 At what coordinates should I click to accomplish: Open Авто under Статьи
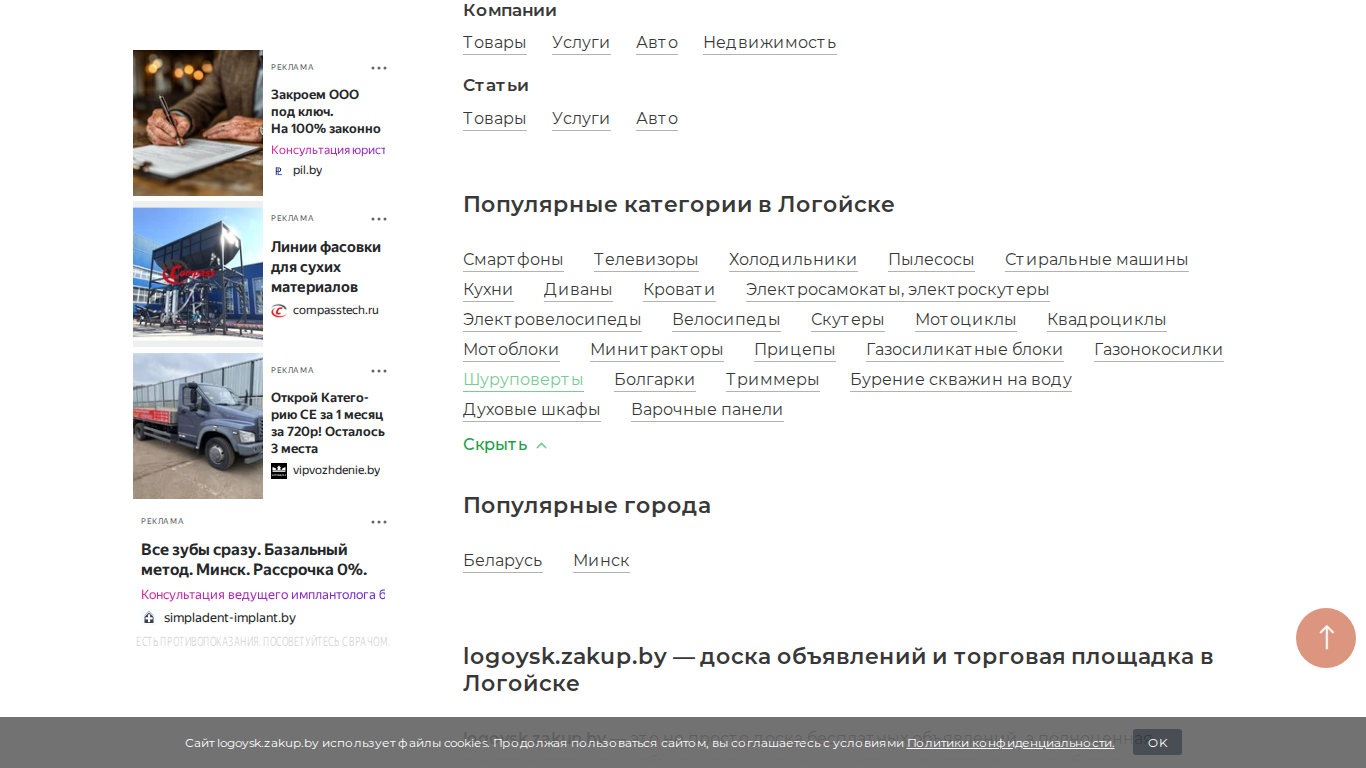657,119
